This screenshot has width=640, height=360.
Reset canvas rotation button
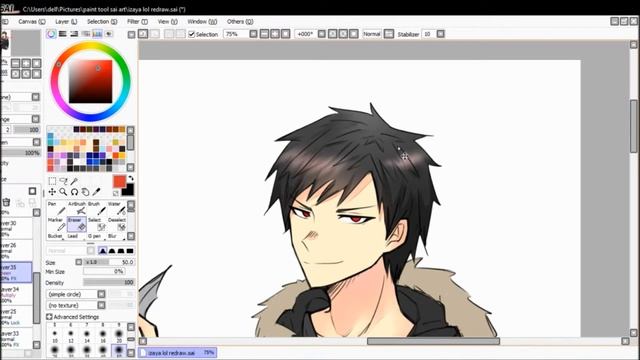pos(354,34)
